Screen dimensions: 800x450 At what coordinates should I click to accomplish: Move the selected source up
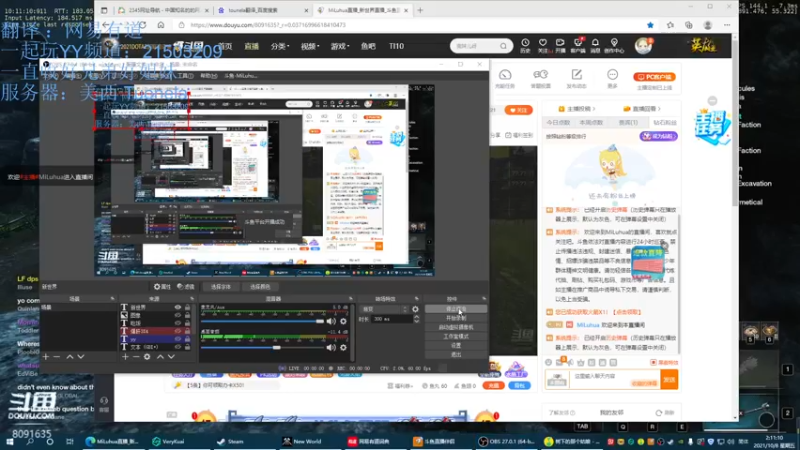160,357
